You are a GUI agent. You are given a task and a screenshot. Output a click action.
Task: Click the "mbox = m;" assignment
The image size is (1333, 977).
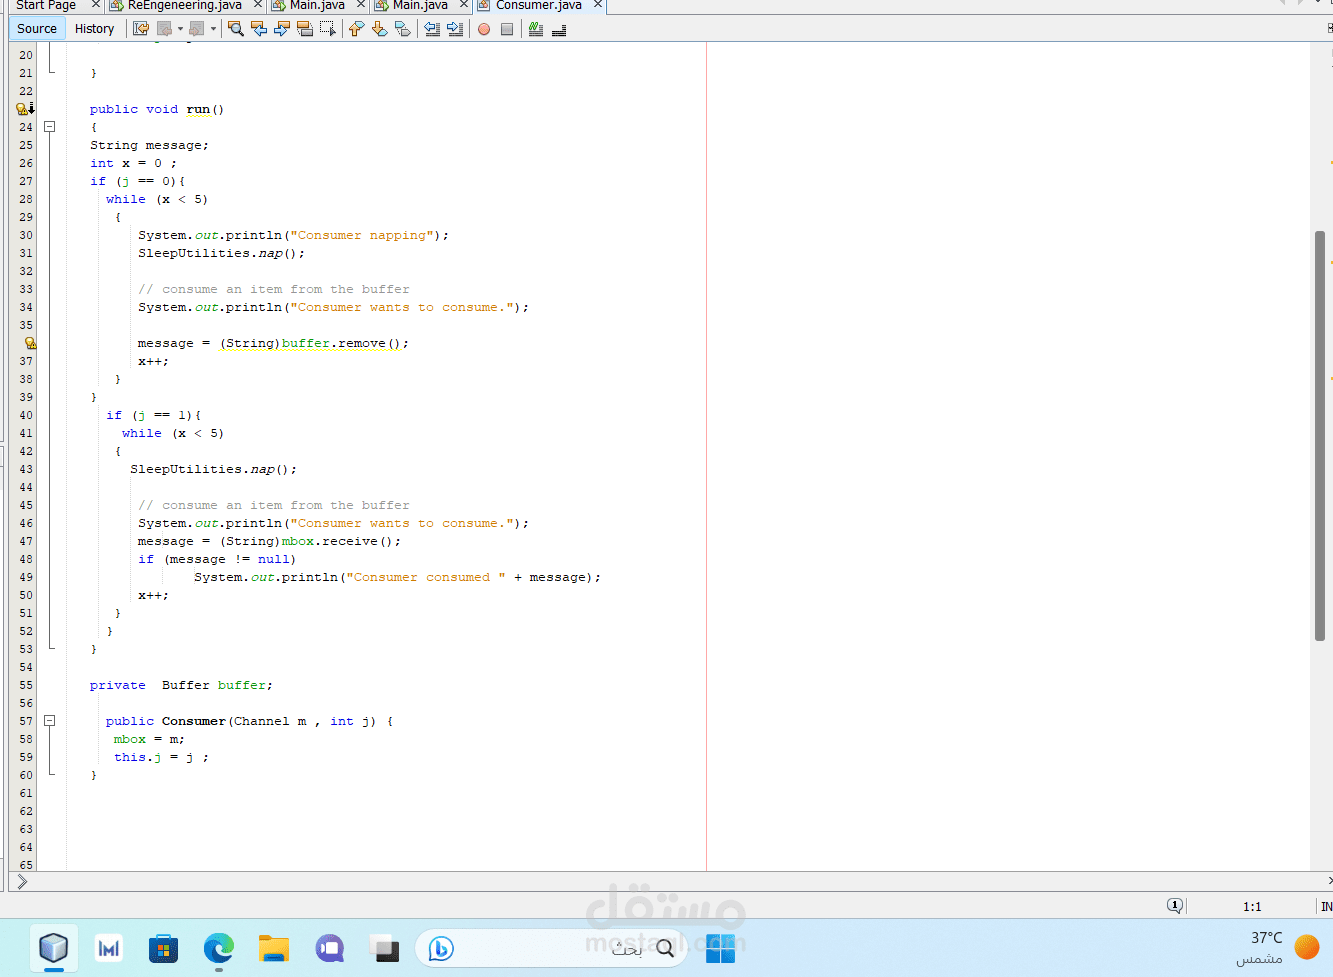(149, 739)
